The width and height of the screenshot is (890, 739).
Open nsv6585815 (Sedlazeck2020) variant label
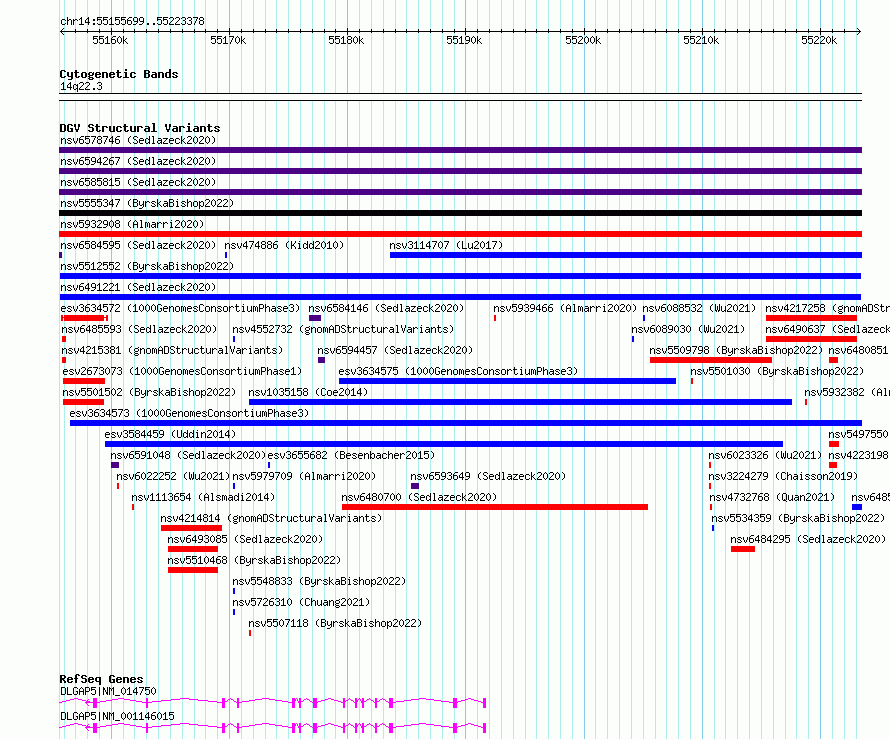[x=138, y=182]
